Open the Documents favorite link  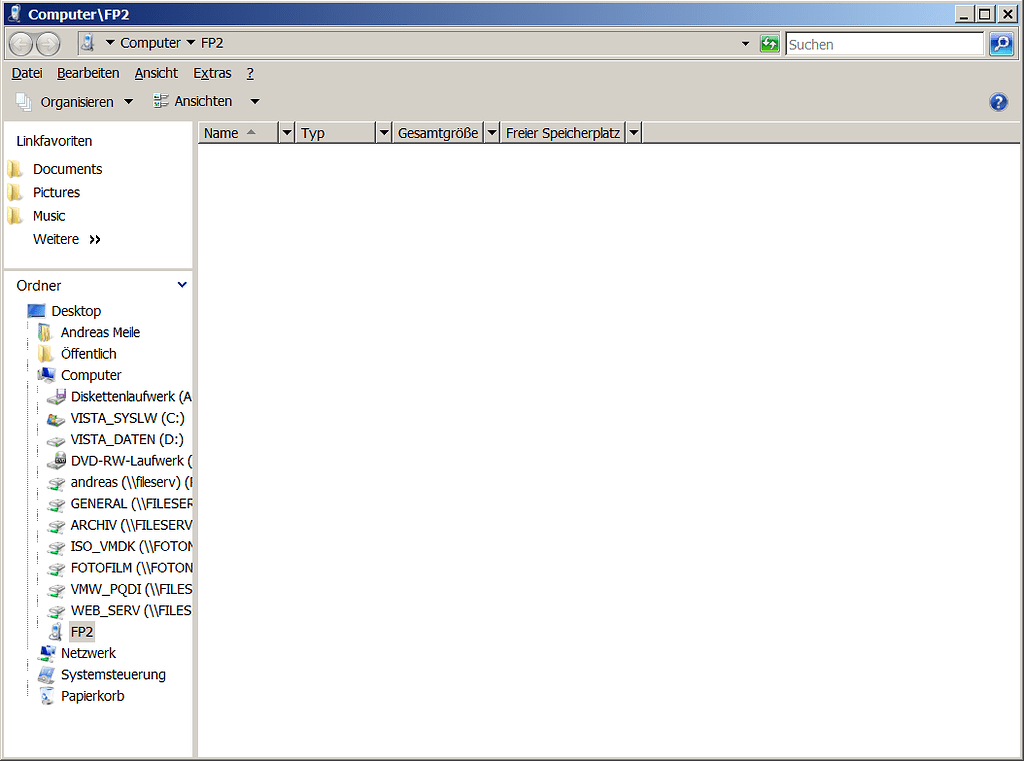click(67, 169)
